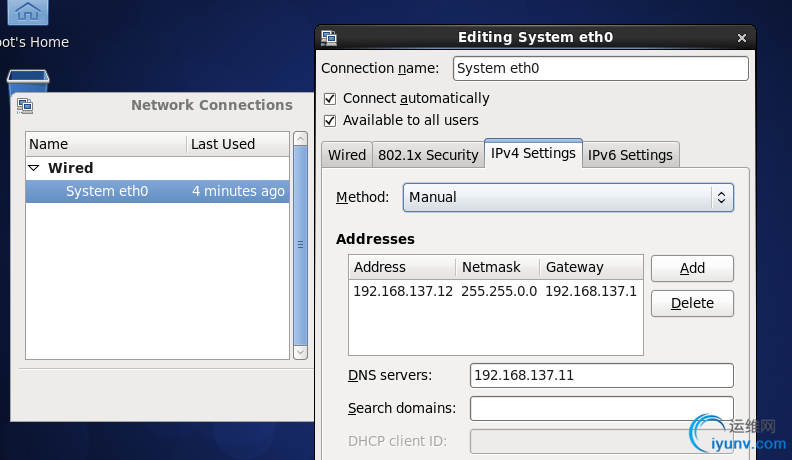
Task: Toggle the Connect automatically checkbox
Action: click(x=330, y=98)
